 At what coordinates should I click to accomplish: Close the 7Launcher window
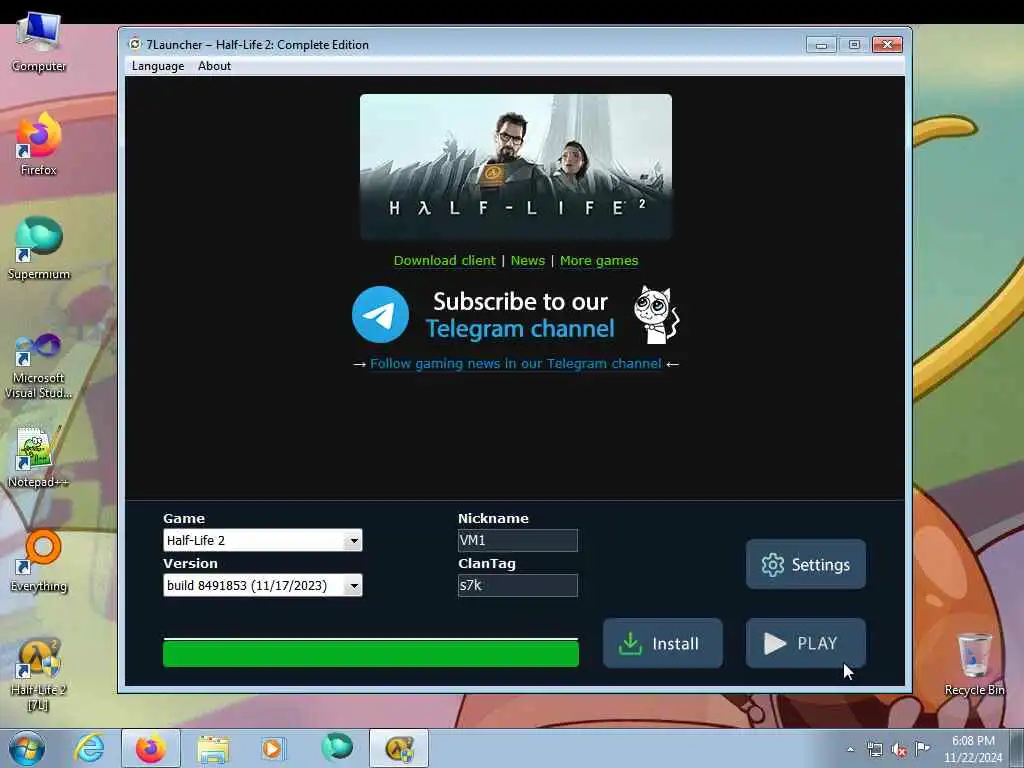[888, 44]
